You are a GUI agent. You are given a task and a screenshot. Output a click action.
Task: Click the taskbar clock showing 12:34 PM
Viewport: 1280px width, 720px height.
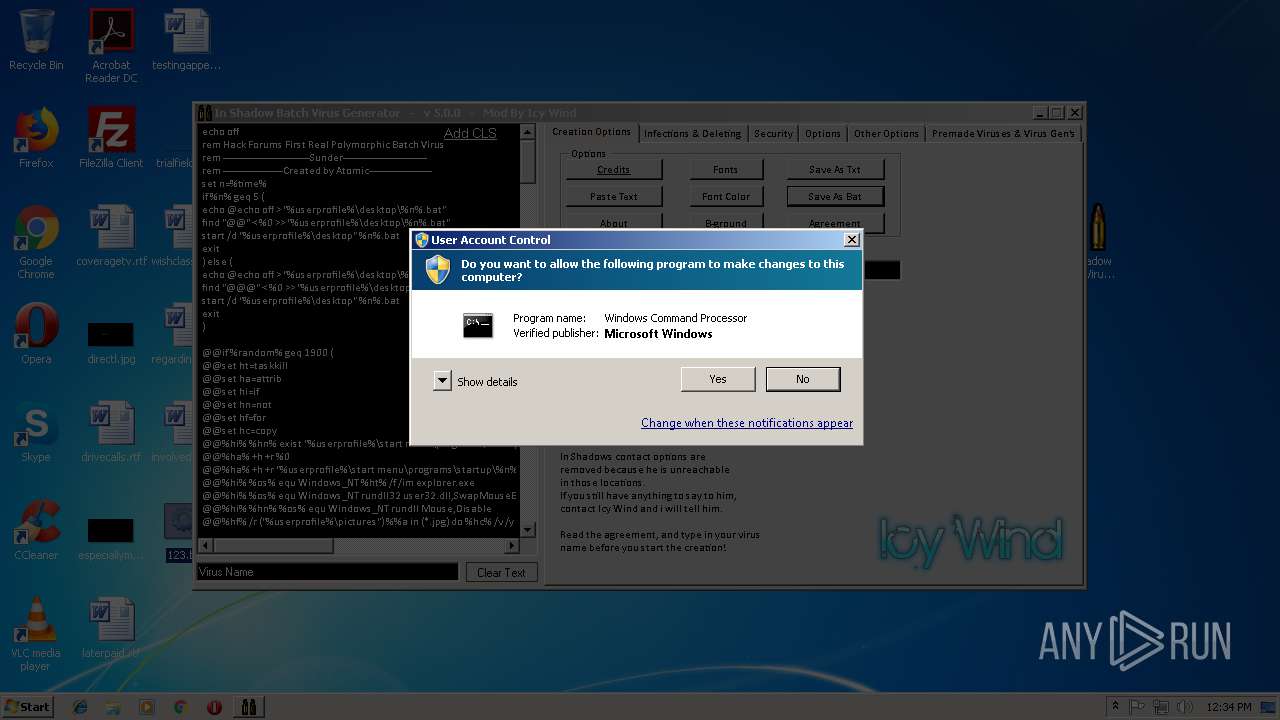[x=1230, y=707]
